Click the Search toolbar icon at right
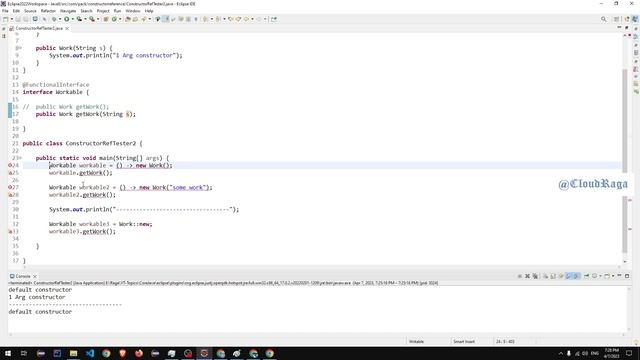Screen dimensions: 640x360 (x=603, y=19)
